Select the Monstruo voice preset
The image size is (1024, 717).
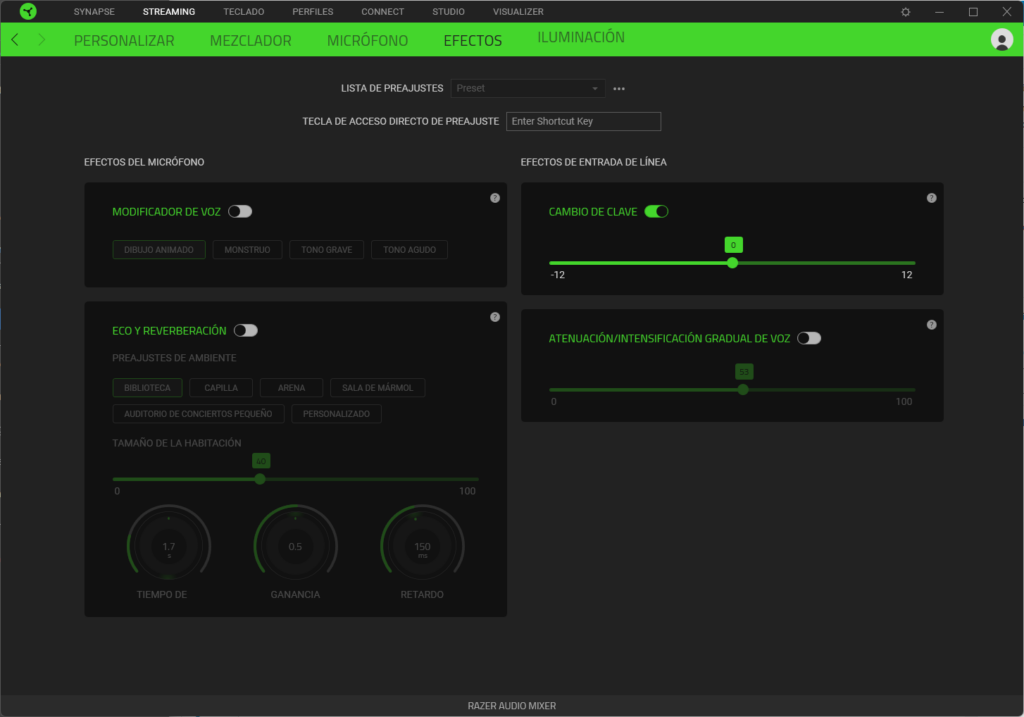click(x=247, y=250)
